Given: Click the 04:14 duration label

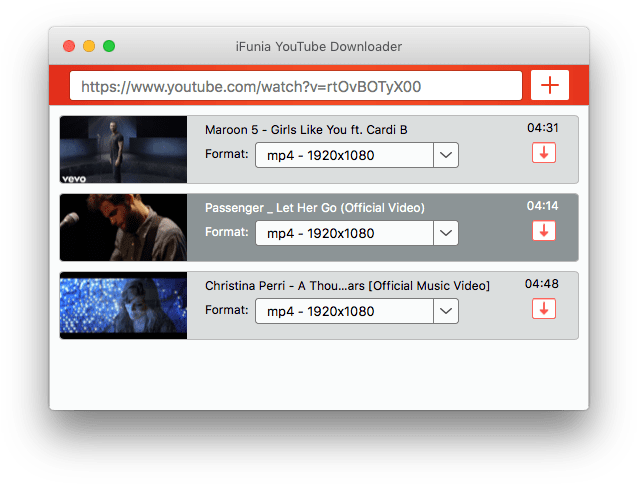Looking at the screenshot, I should pyautogui.click(x=542, y=206).
